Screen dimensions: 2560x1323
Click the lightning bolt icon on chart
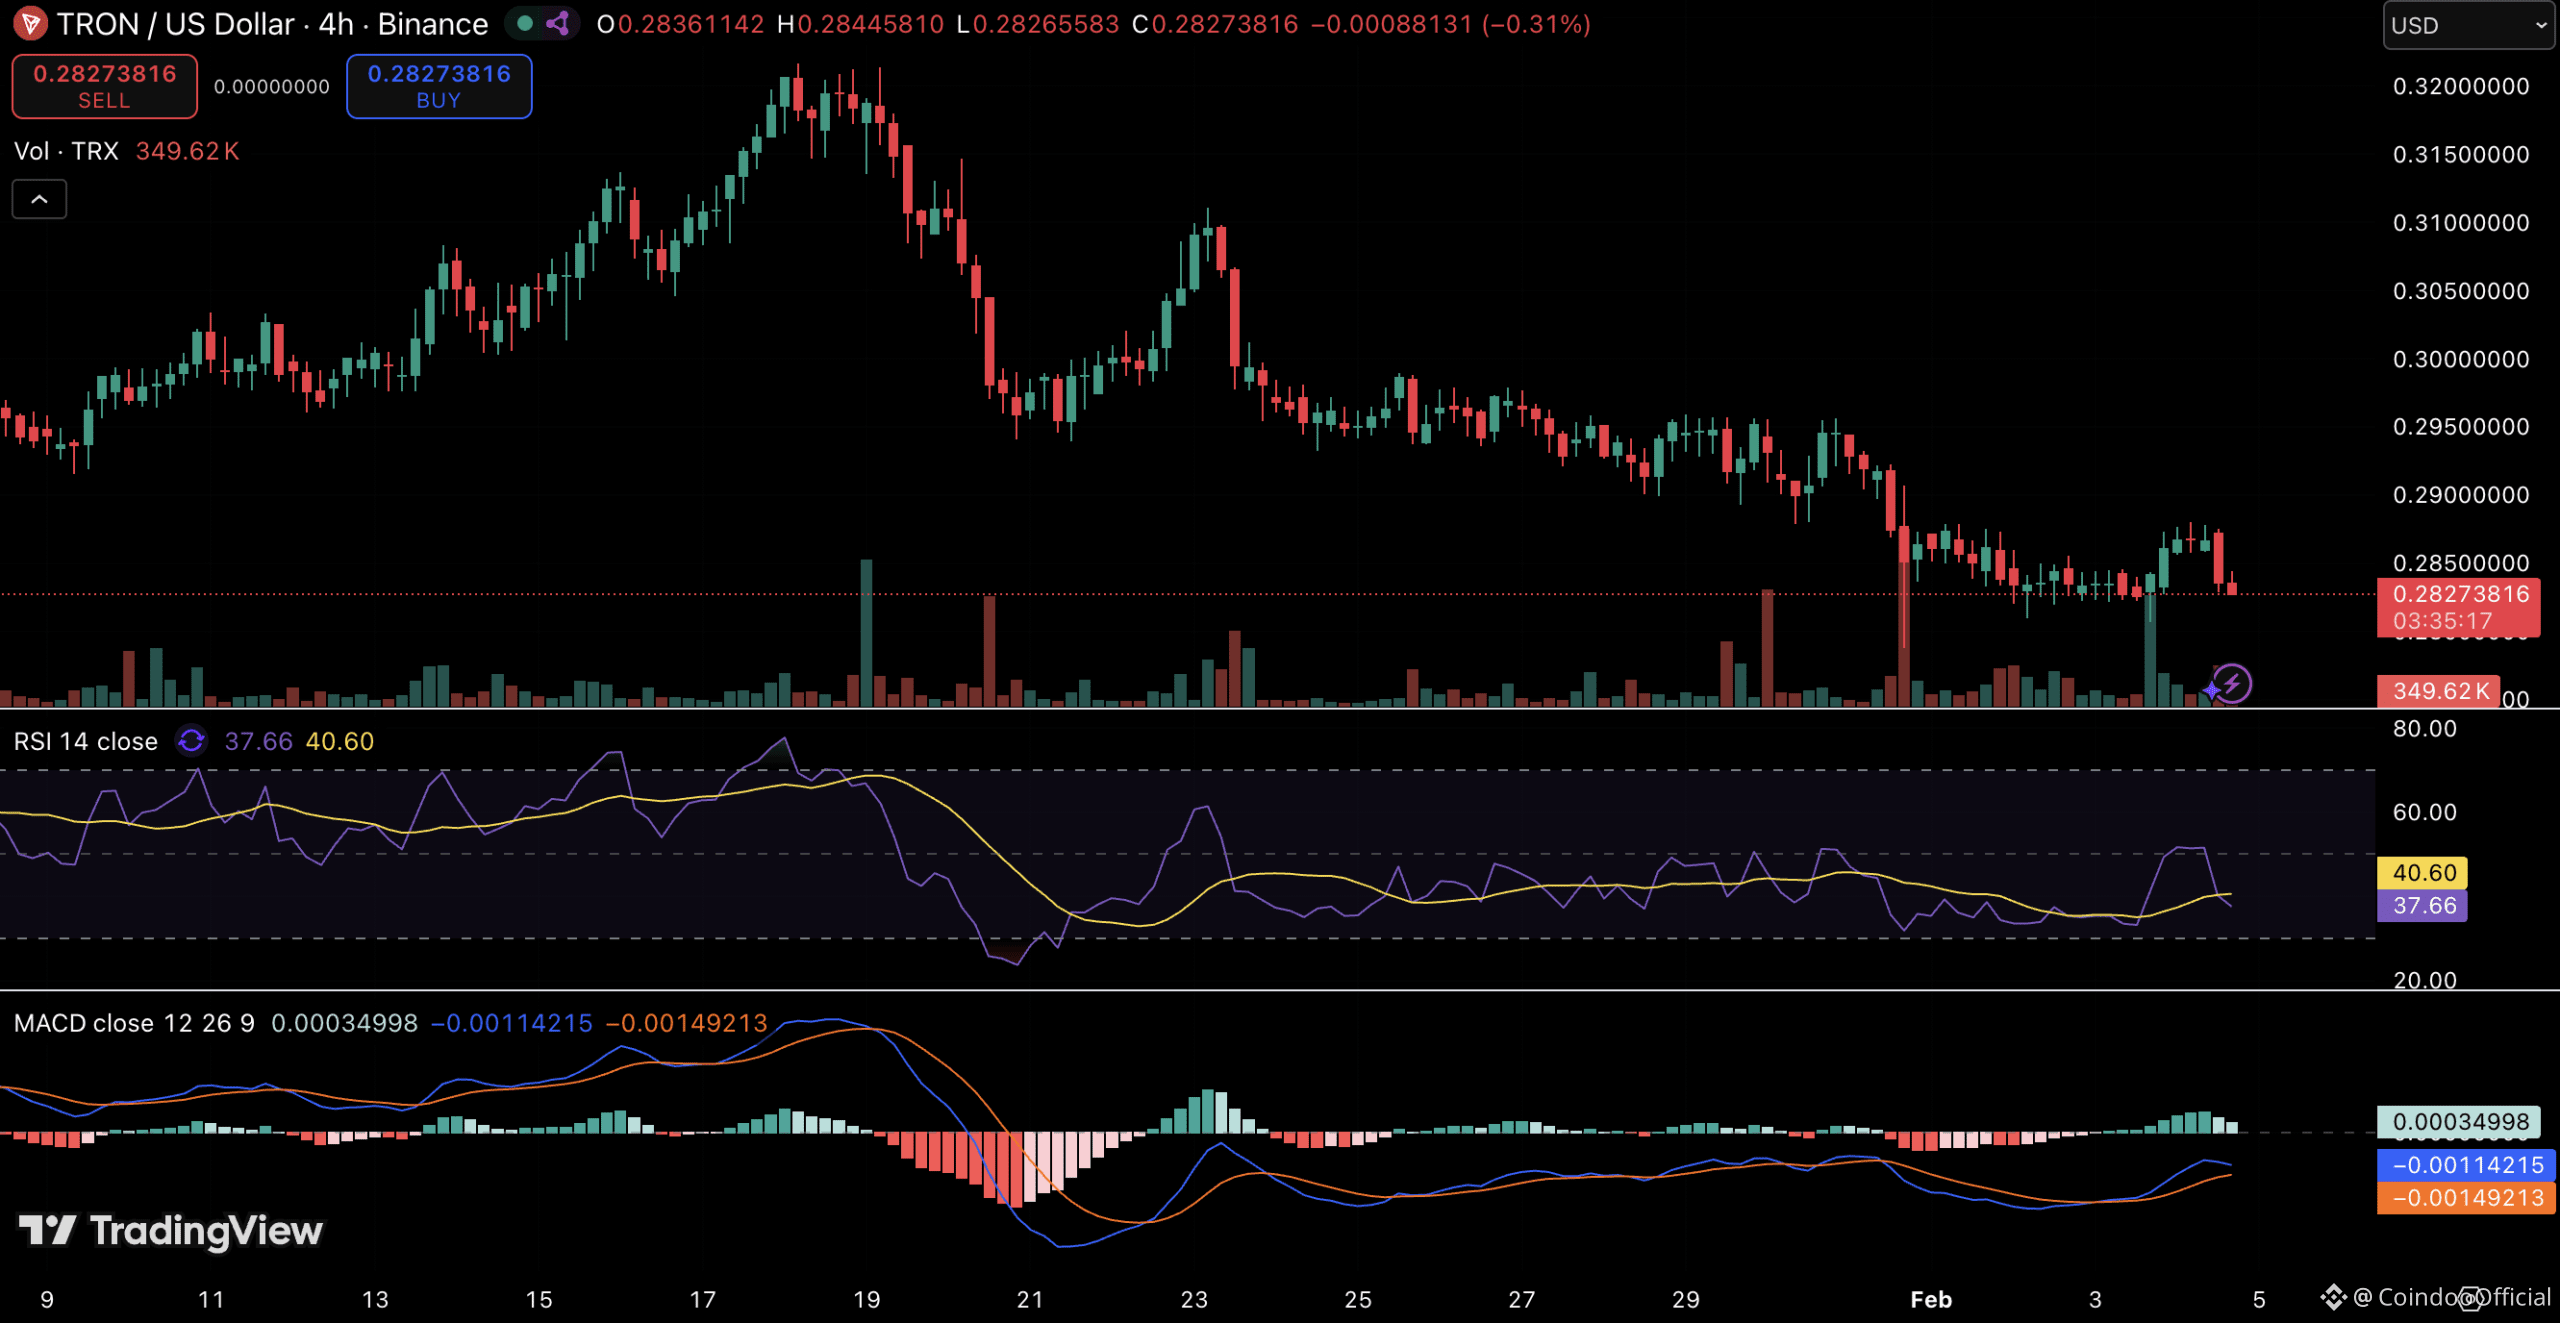tap(2233, 684)
